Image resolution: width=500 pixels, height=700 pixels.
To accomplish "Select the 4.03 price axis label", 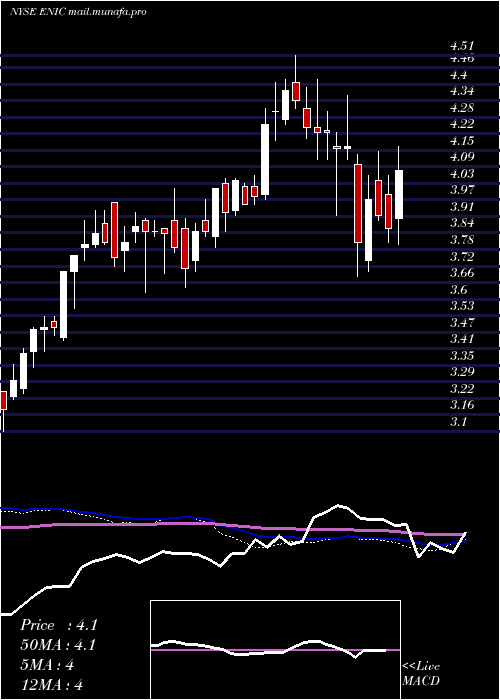I will point(462,174).
